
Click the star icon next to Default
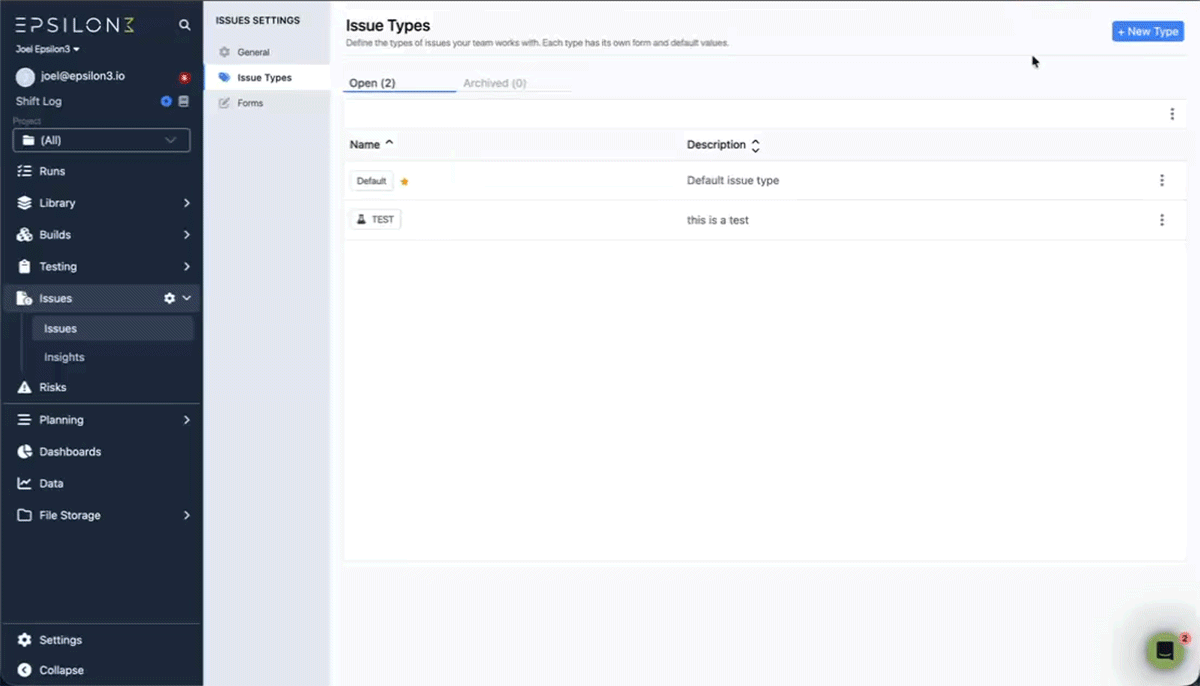pos(405,182)
